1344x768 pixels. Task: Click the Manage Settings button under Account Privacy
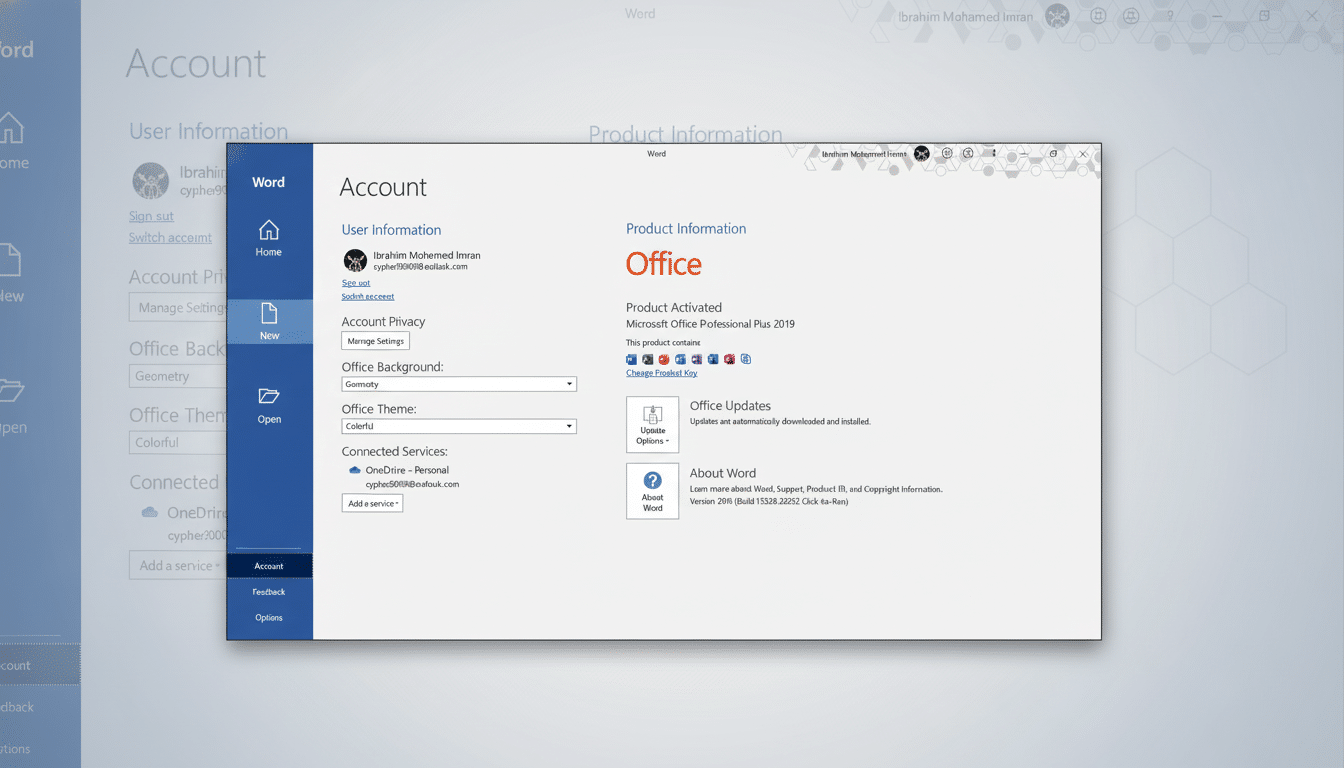(375, 340)
